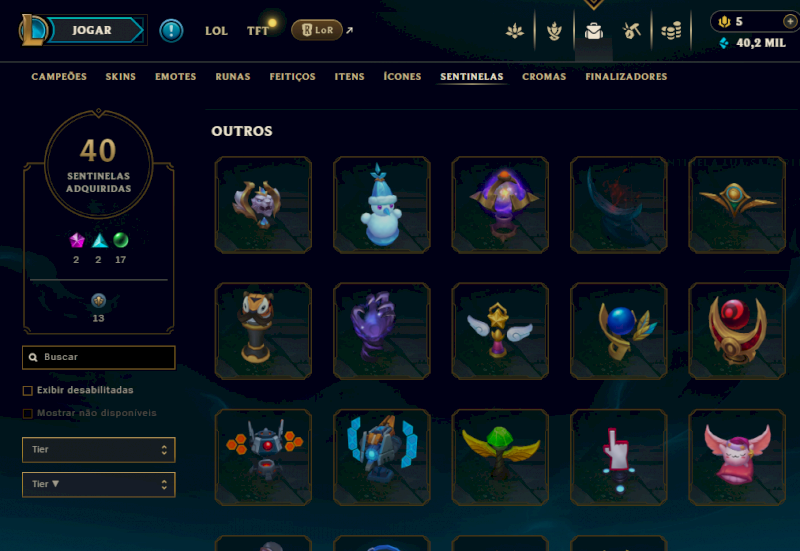Click the Profile emblem icon in the top bar
The width and height of the screenshot is (800, 551).
[514, 32]
